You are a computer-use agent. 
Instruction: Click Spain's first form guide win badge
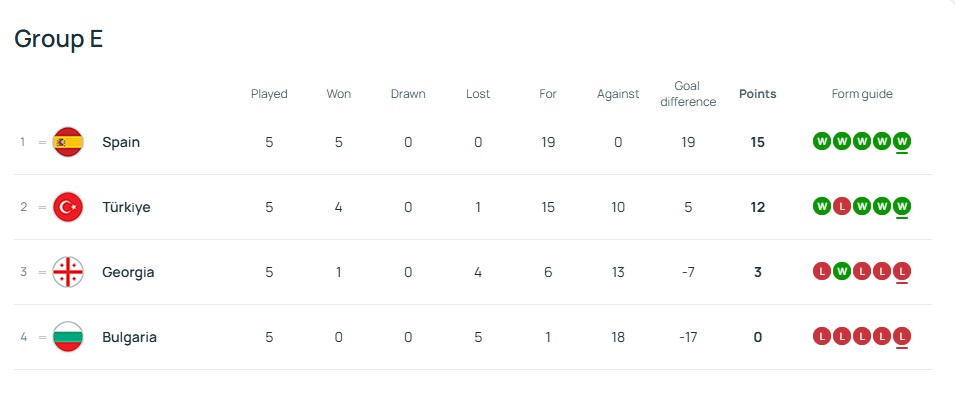click(x=822, y=141)
